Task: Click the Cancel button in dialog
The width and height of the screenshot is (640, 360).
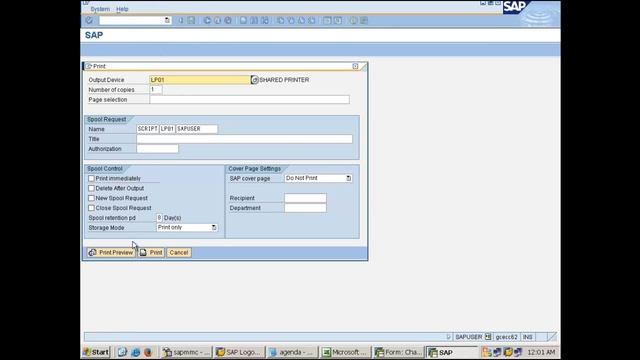Action: (x=179, y=253)
